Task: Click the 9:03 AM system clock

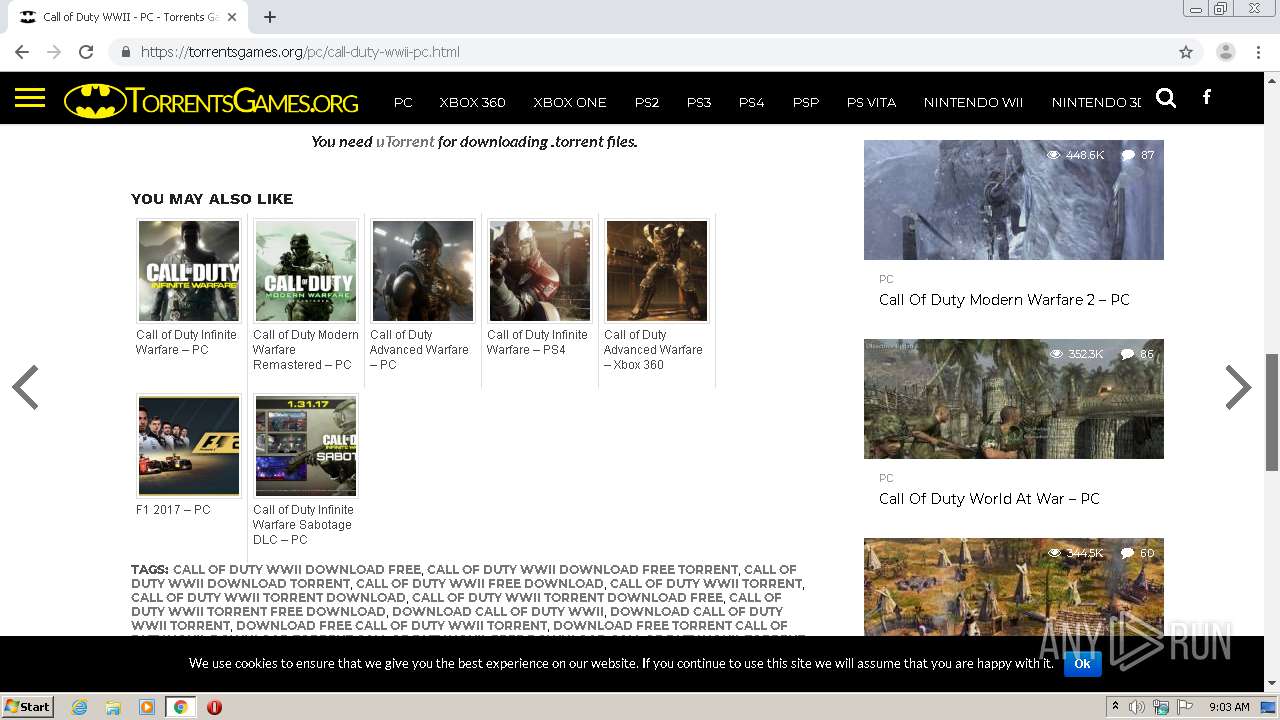Action: coord(1229,707)
